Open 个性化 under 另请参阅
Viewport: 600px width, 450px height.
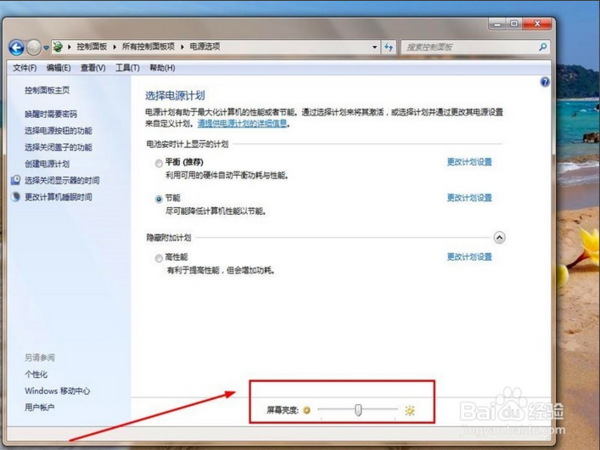pyautogui.click(x=36, y=375)
